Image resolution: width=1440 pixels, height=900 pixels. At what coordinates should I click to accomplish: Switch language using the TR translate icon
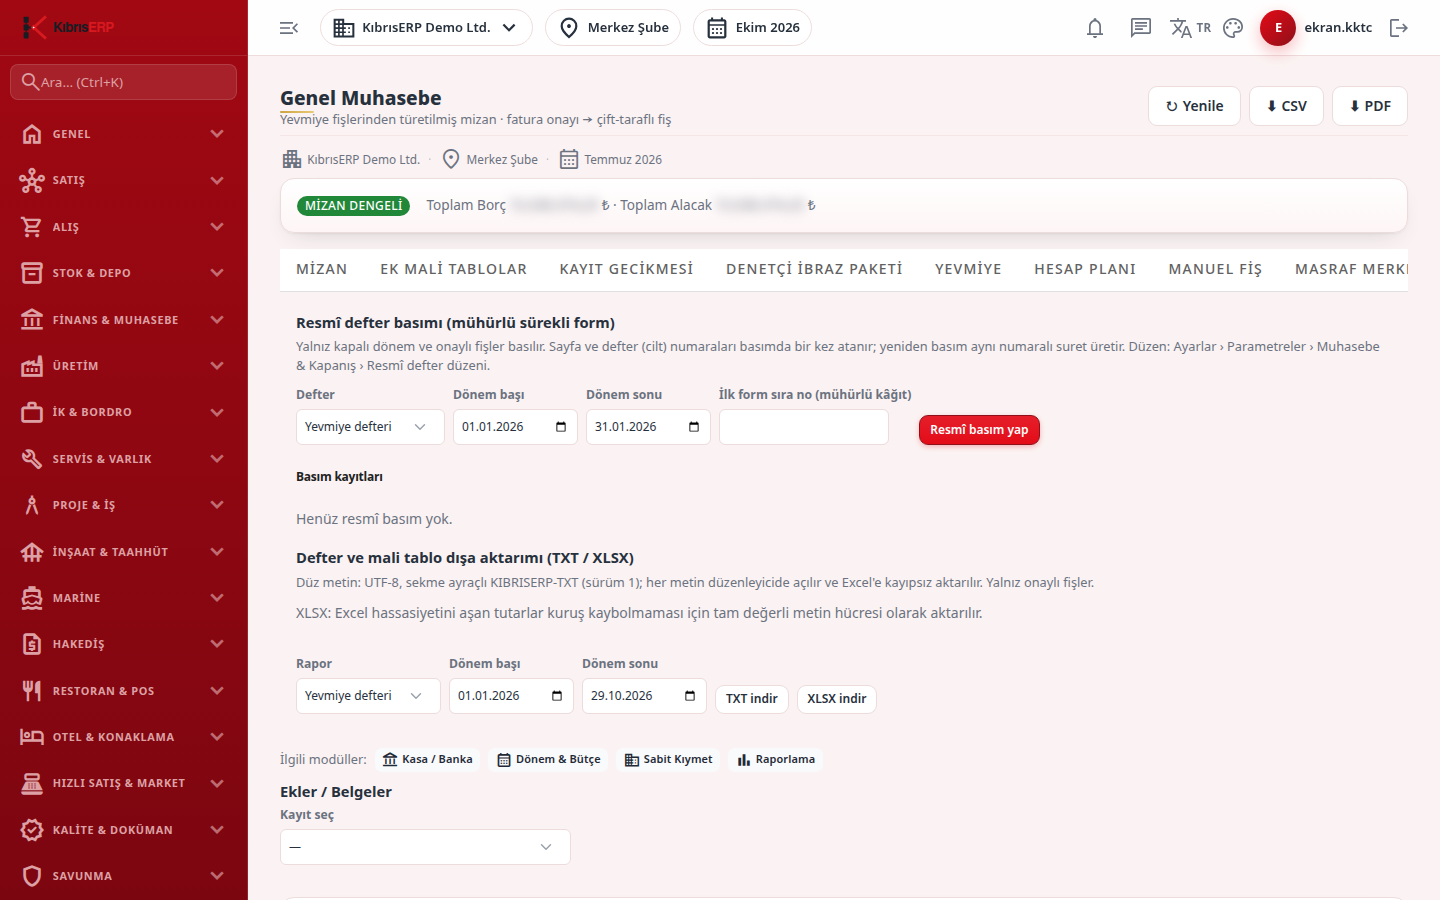(1190, 28)
